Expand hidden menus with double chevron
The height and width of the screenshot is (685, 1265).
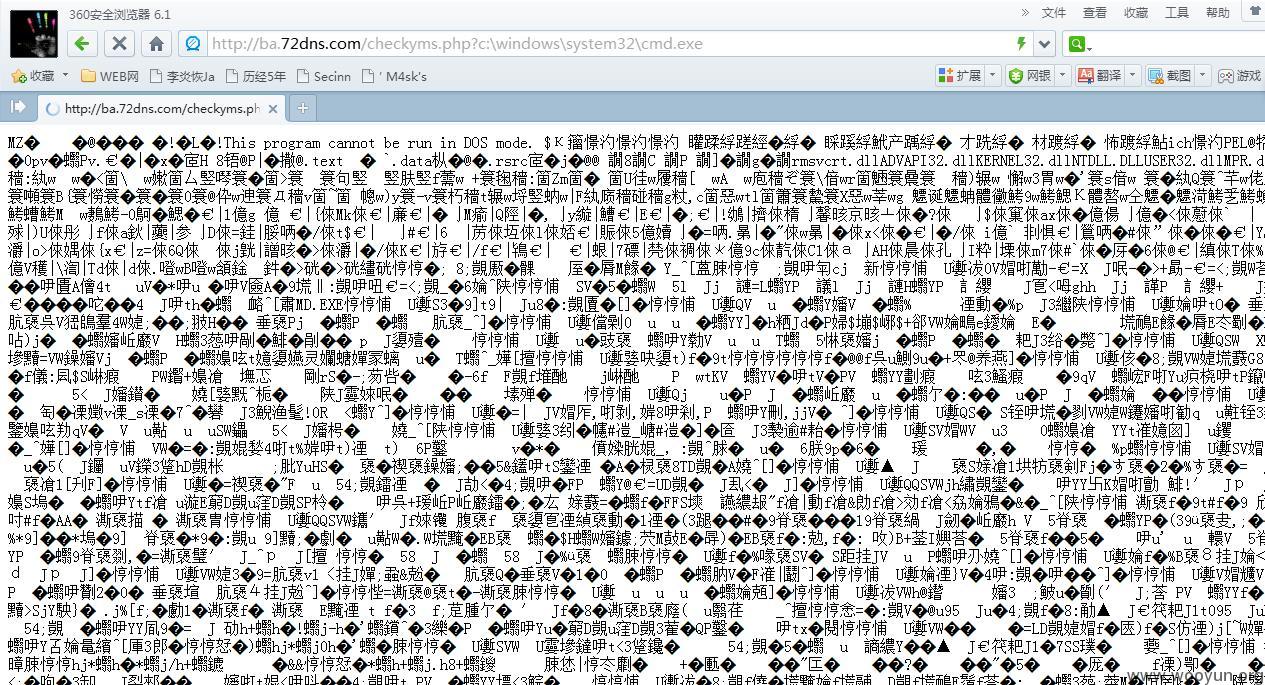(x=1025, y=13)
